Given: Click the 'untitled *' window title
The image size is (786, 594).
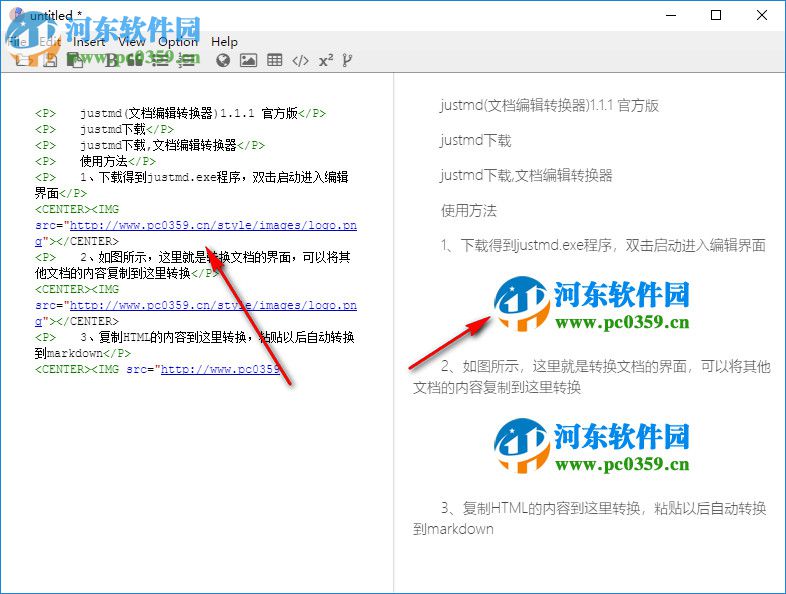Looking at the screenshot, I should click(x=56, y=16).
